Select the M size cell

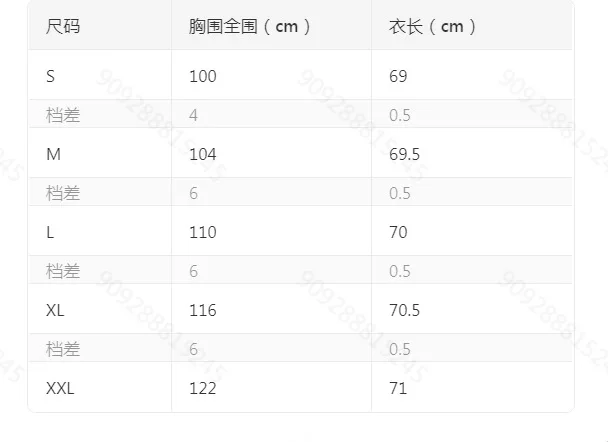(54, 154)
